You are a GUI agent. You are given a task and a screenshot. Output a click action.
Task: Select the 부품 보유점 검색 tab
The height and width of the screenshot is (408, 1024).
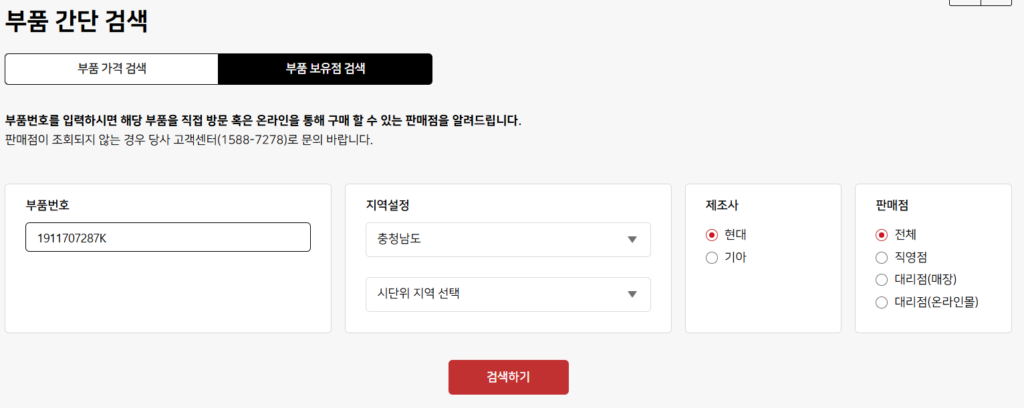[325, 69]
